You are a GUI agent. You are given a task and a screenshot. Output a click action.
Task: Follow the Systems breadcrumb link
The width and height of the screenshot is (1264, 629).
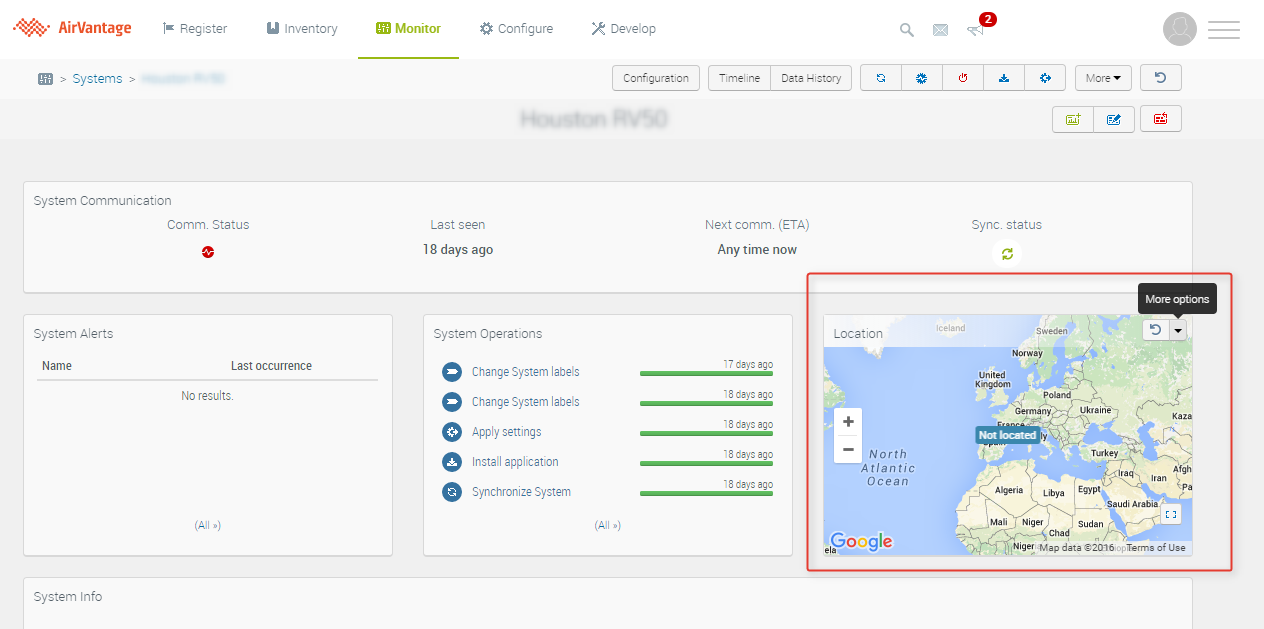point(97,79)
